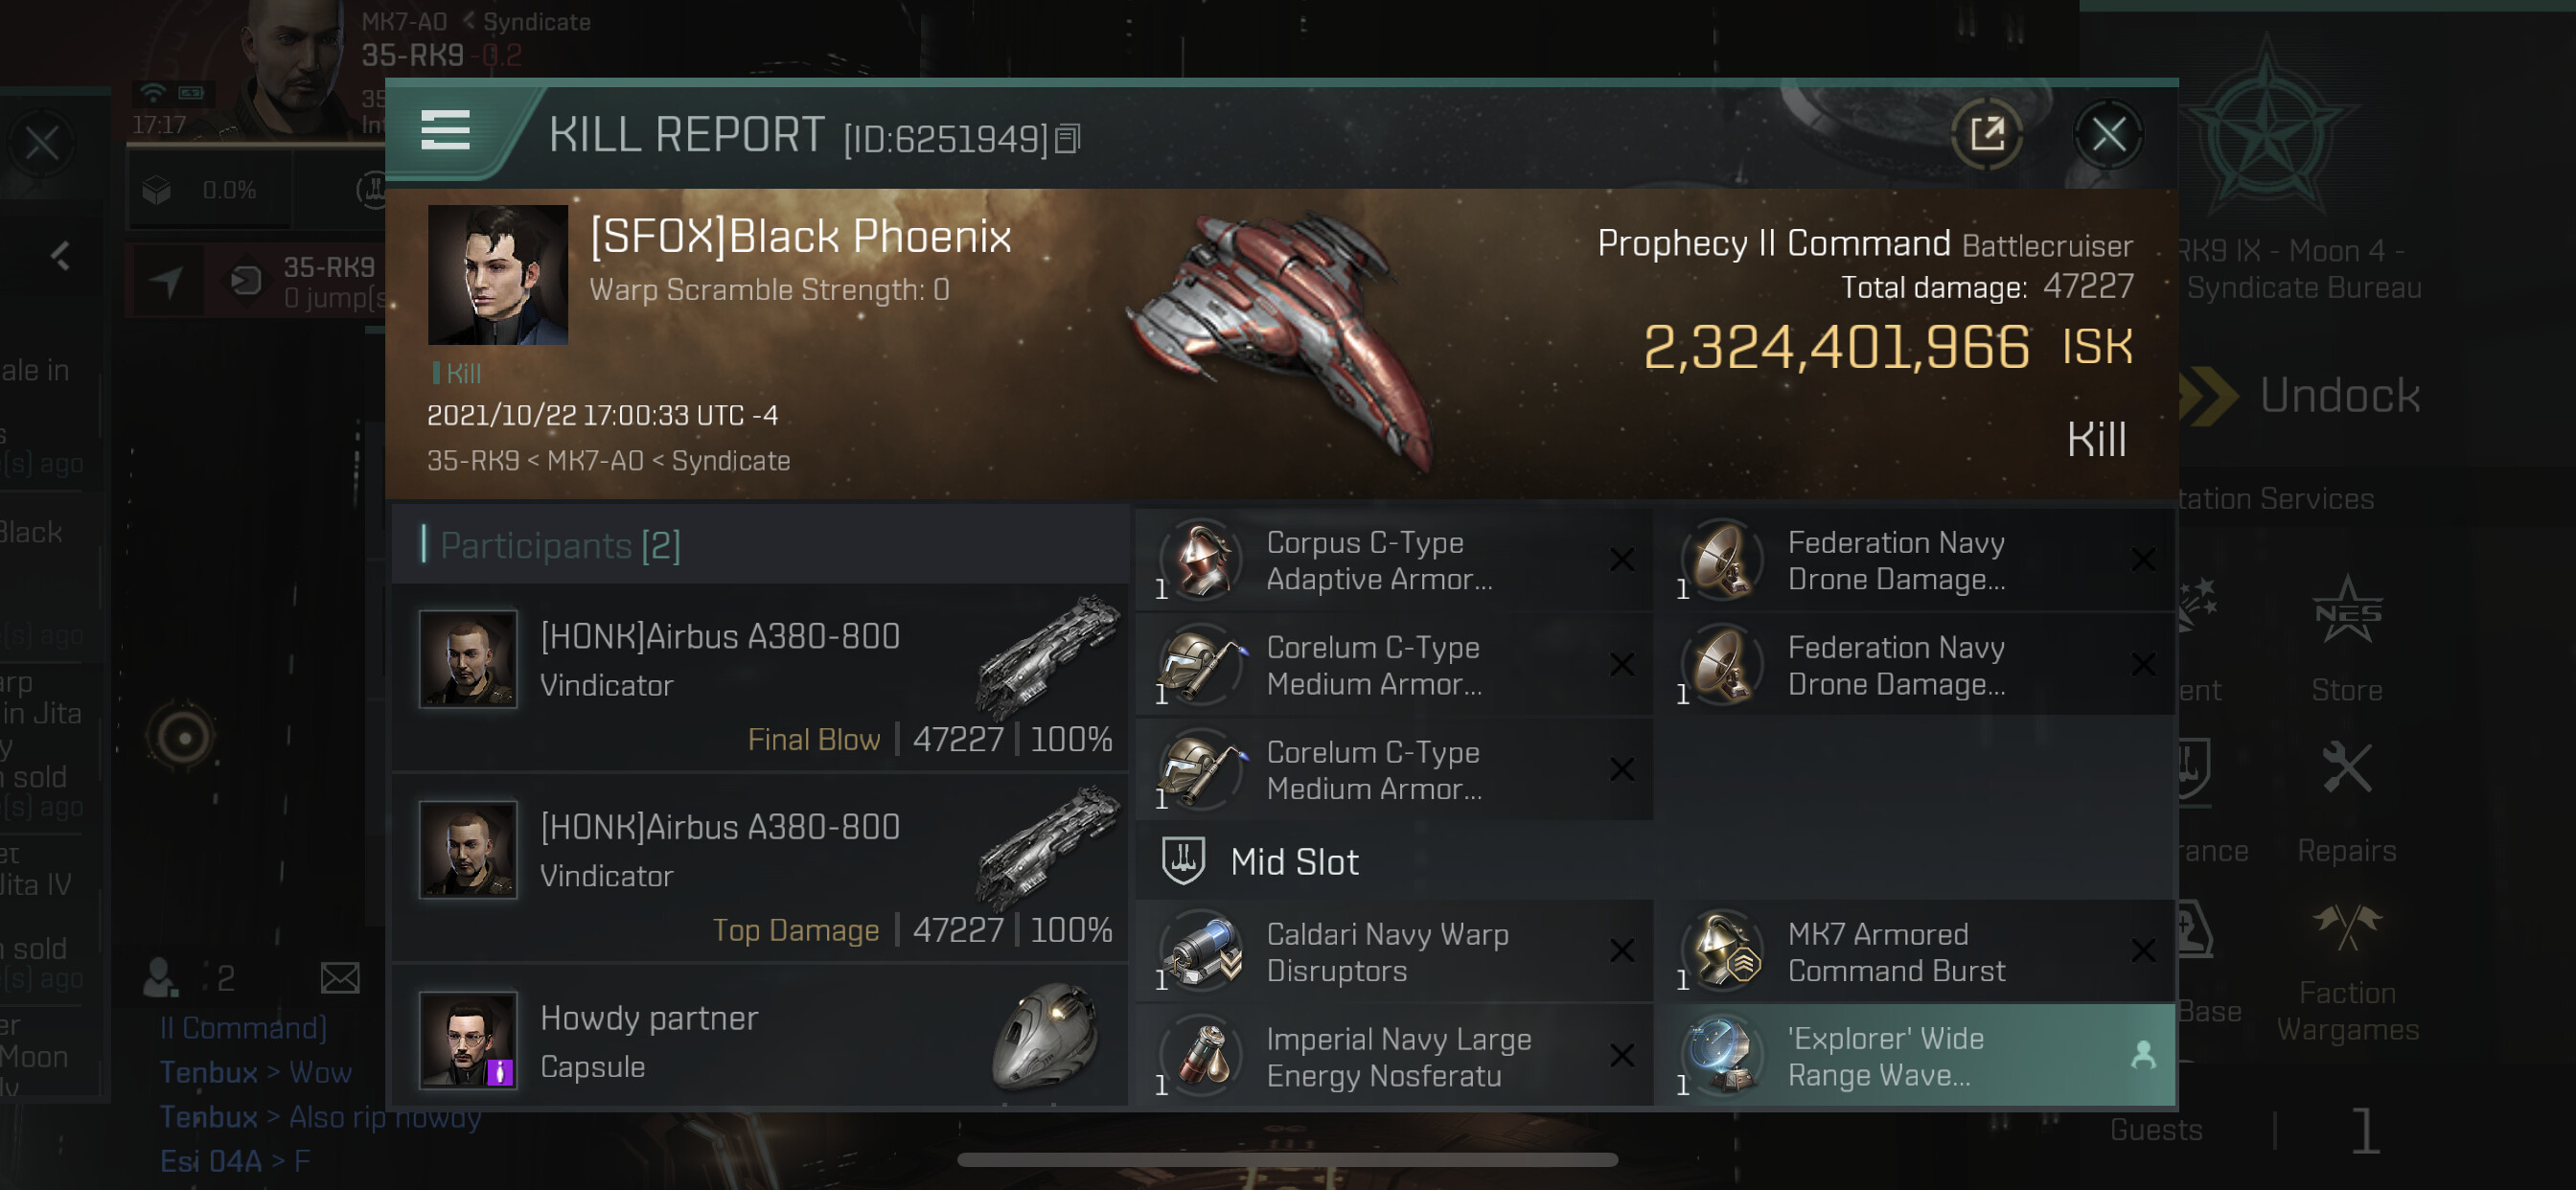Click the horizontal scroll bar at bottom
Image resolution: width=2576 pixels, height=1190 pixels.
point(1287,1160)
